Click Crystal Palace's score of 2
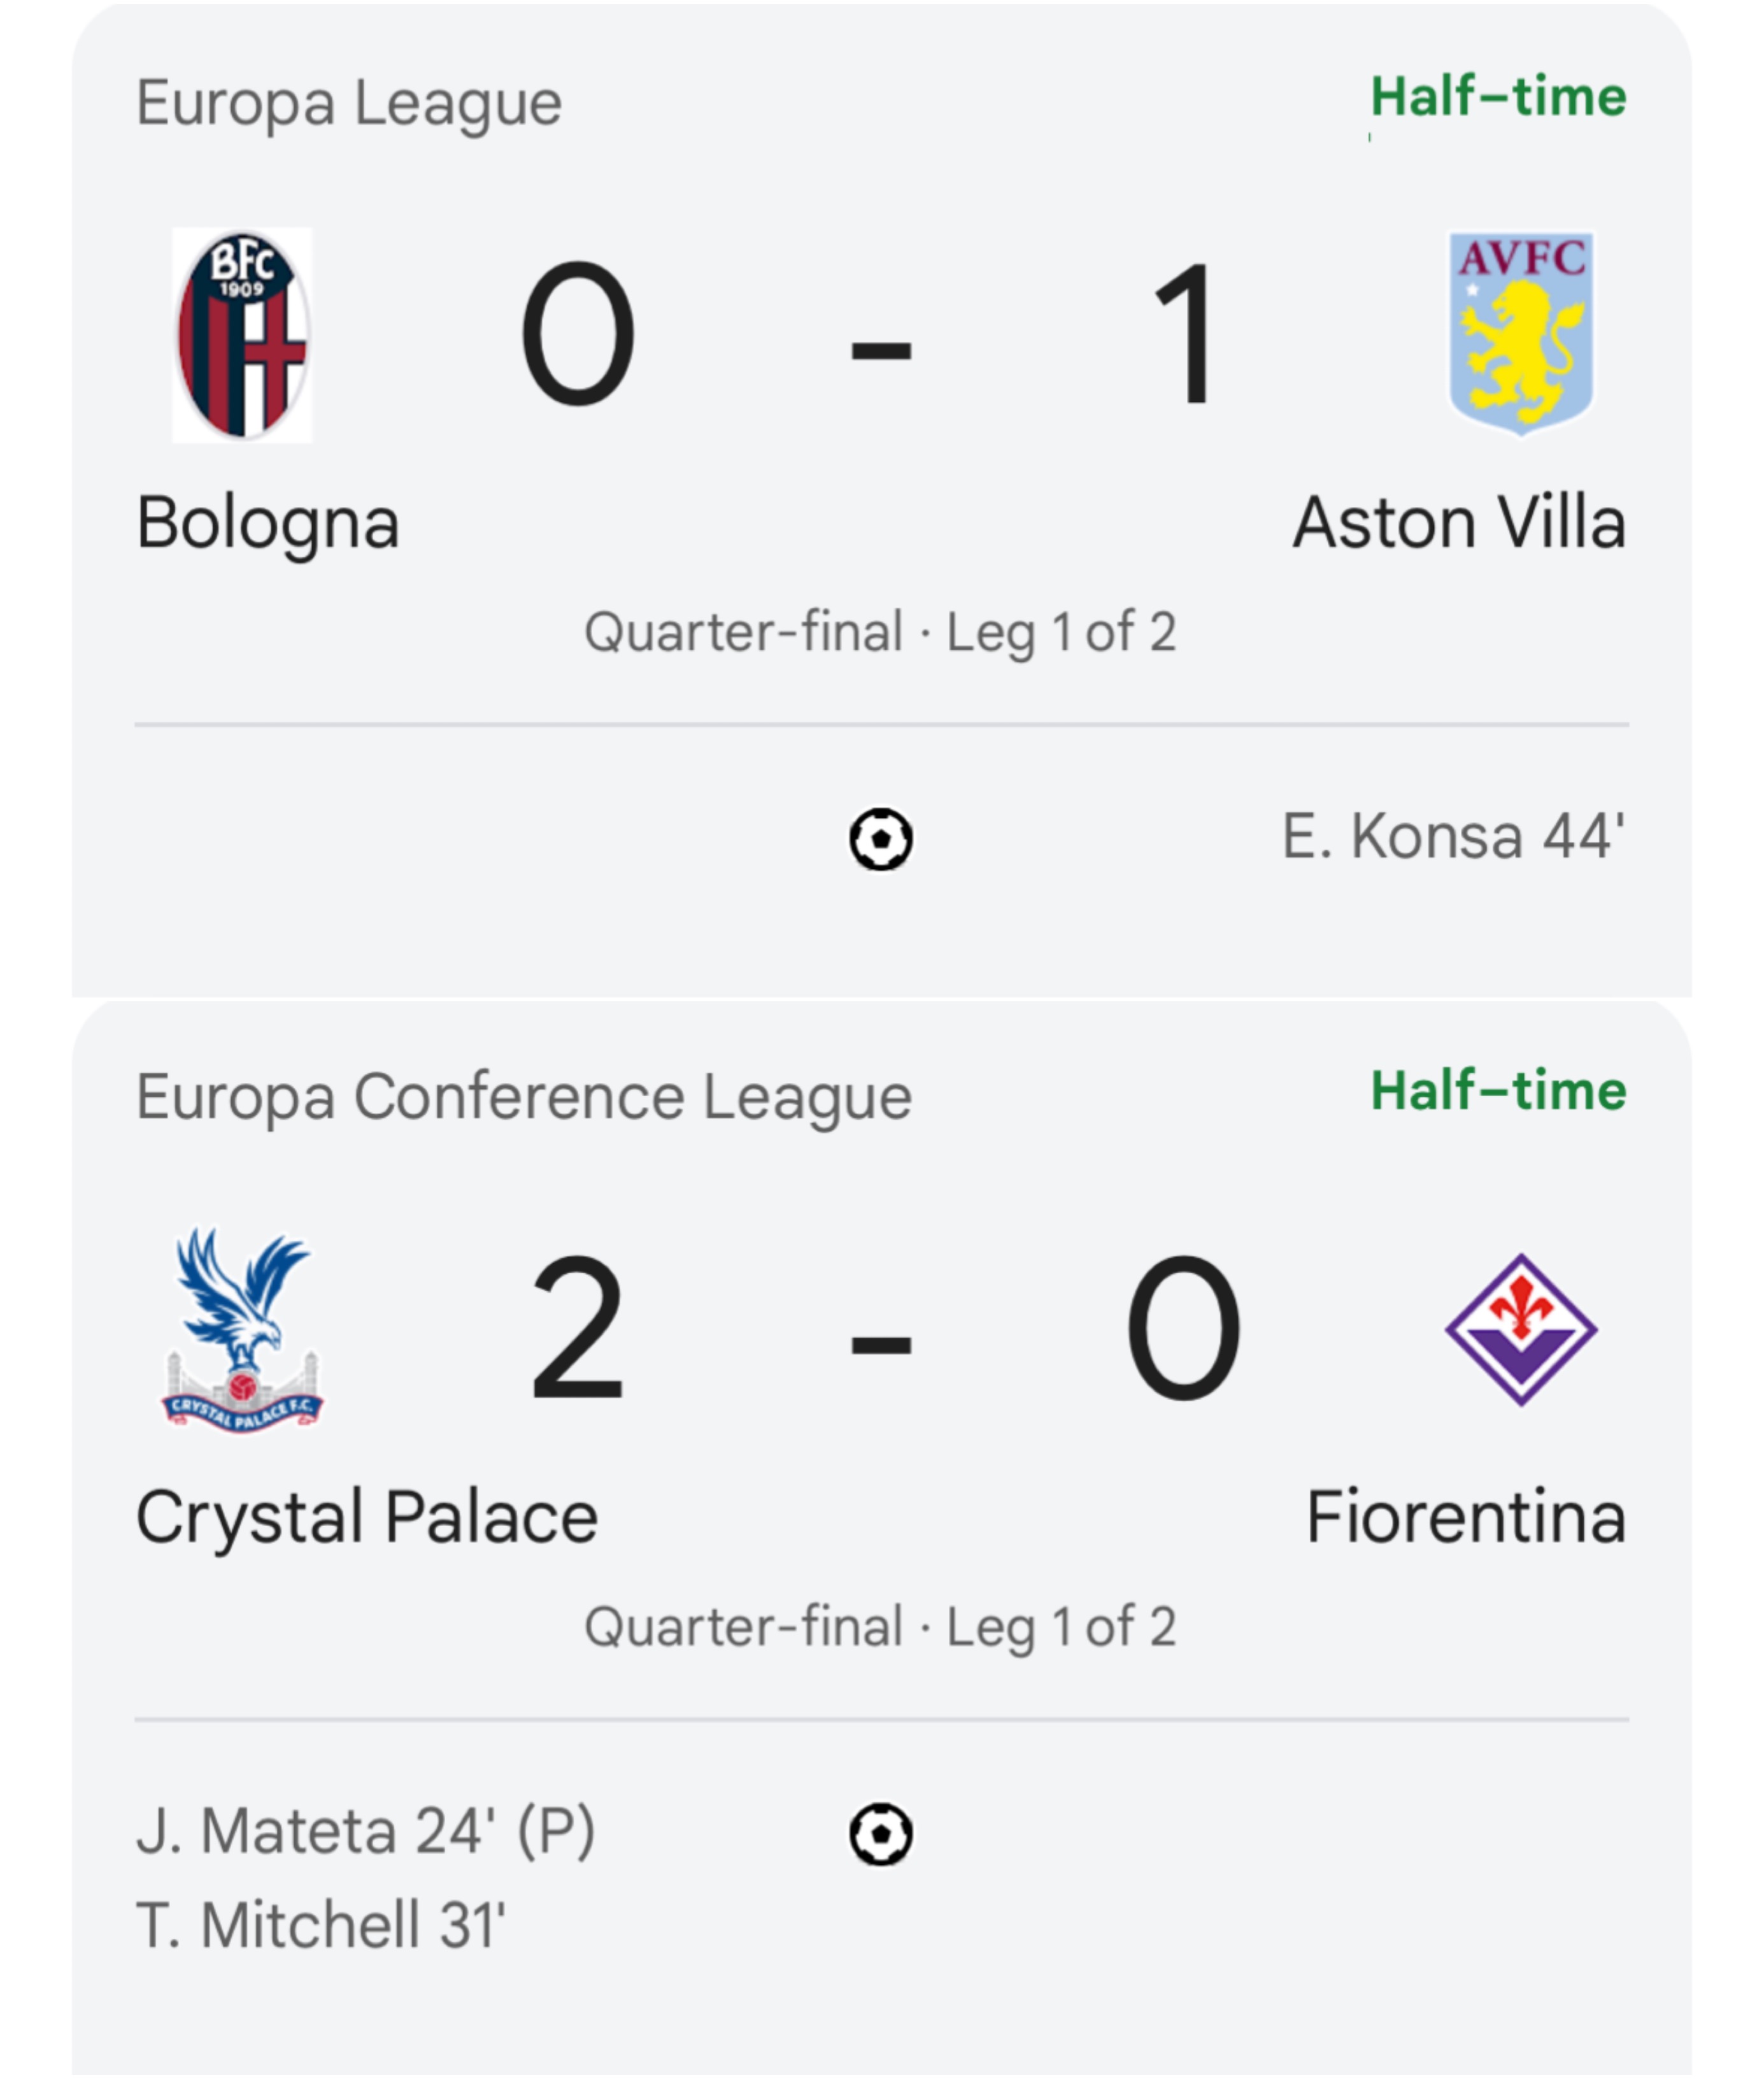 (578, 1328)
